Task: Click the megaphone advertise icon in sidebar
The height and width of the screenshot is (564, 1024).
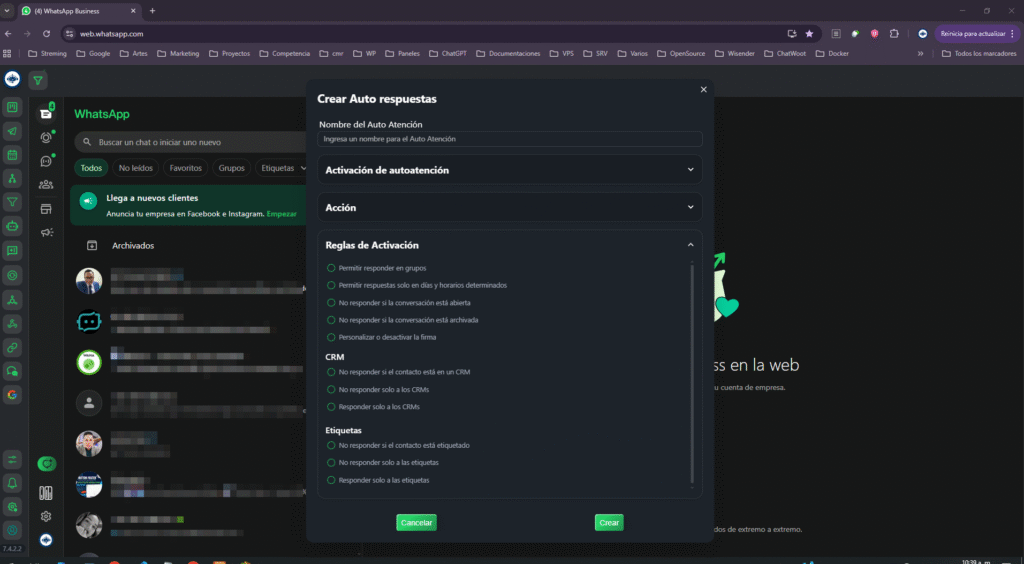Action: 46,232
